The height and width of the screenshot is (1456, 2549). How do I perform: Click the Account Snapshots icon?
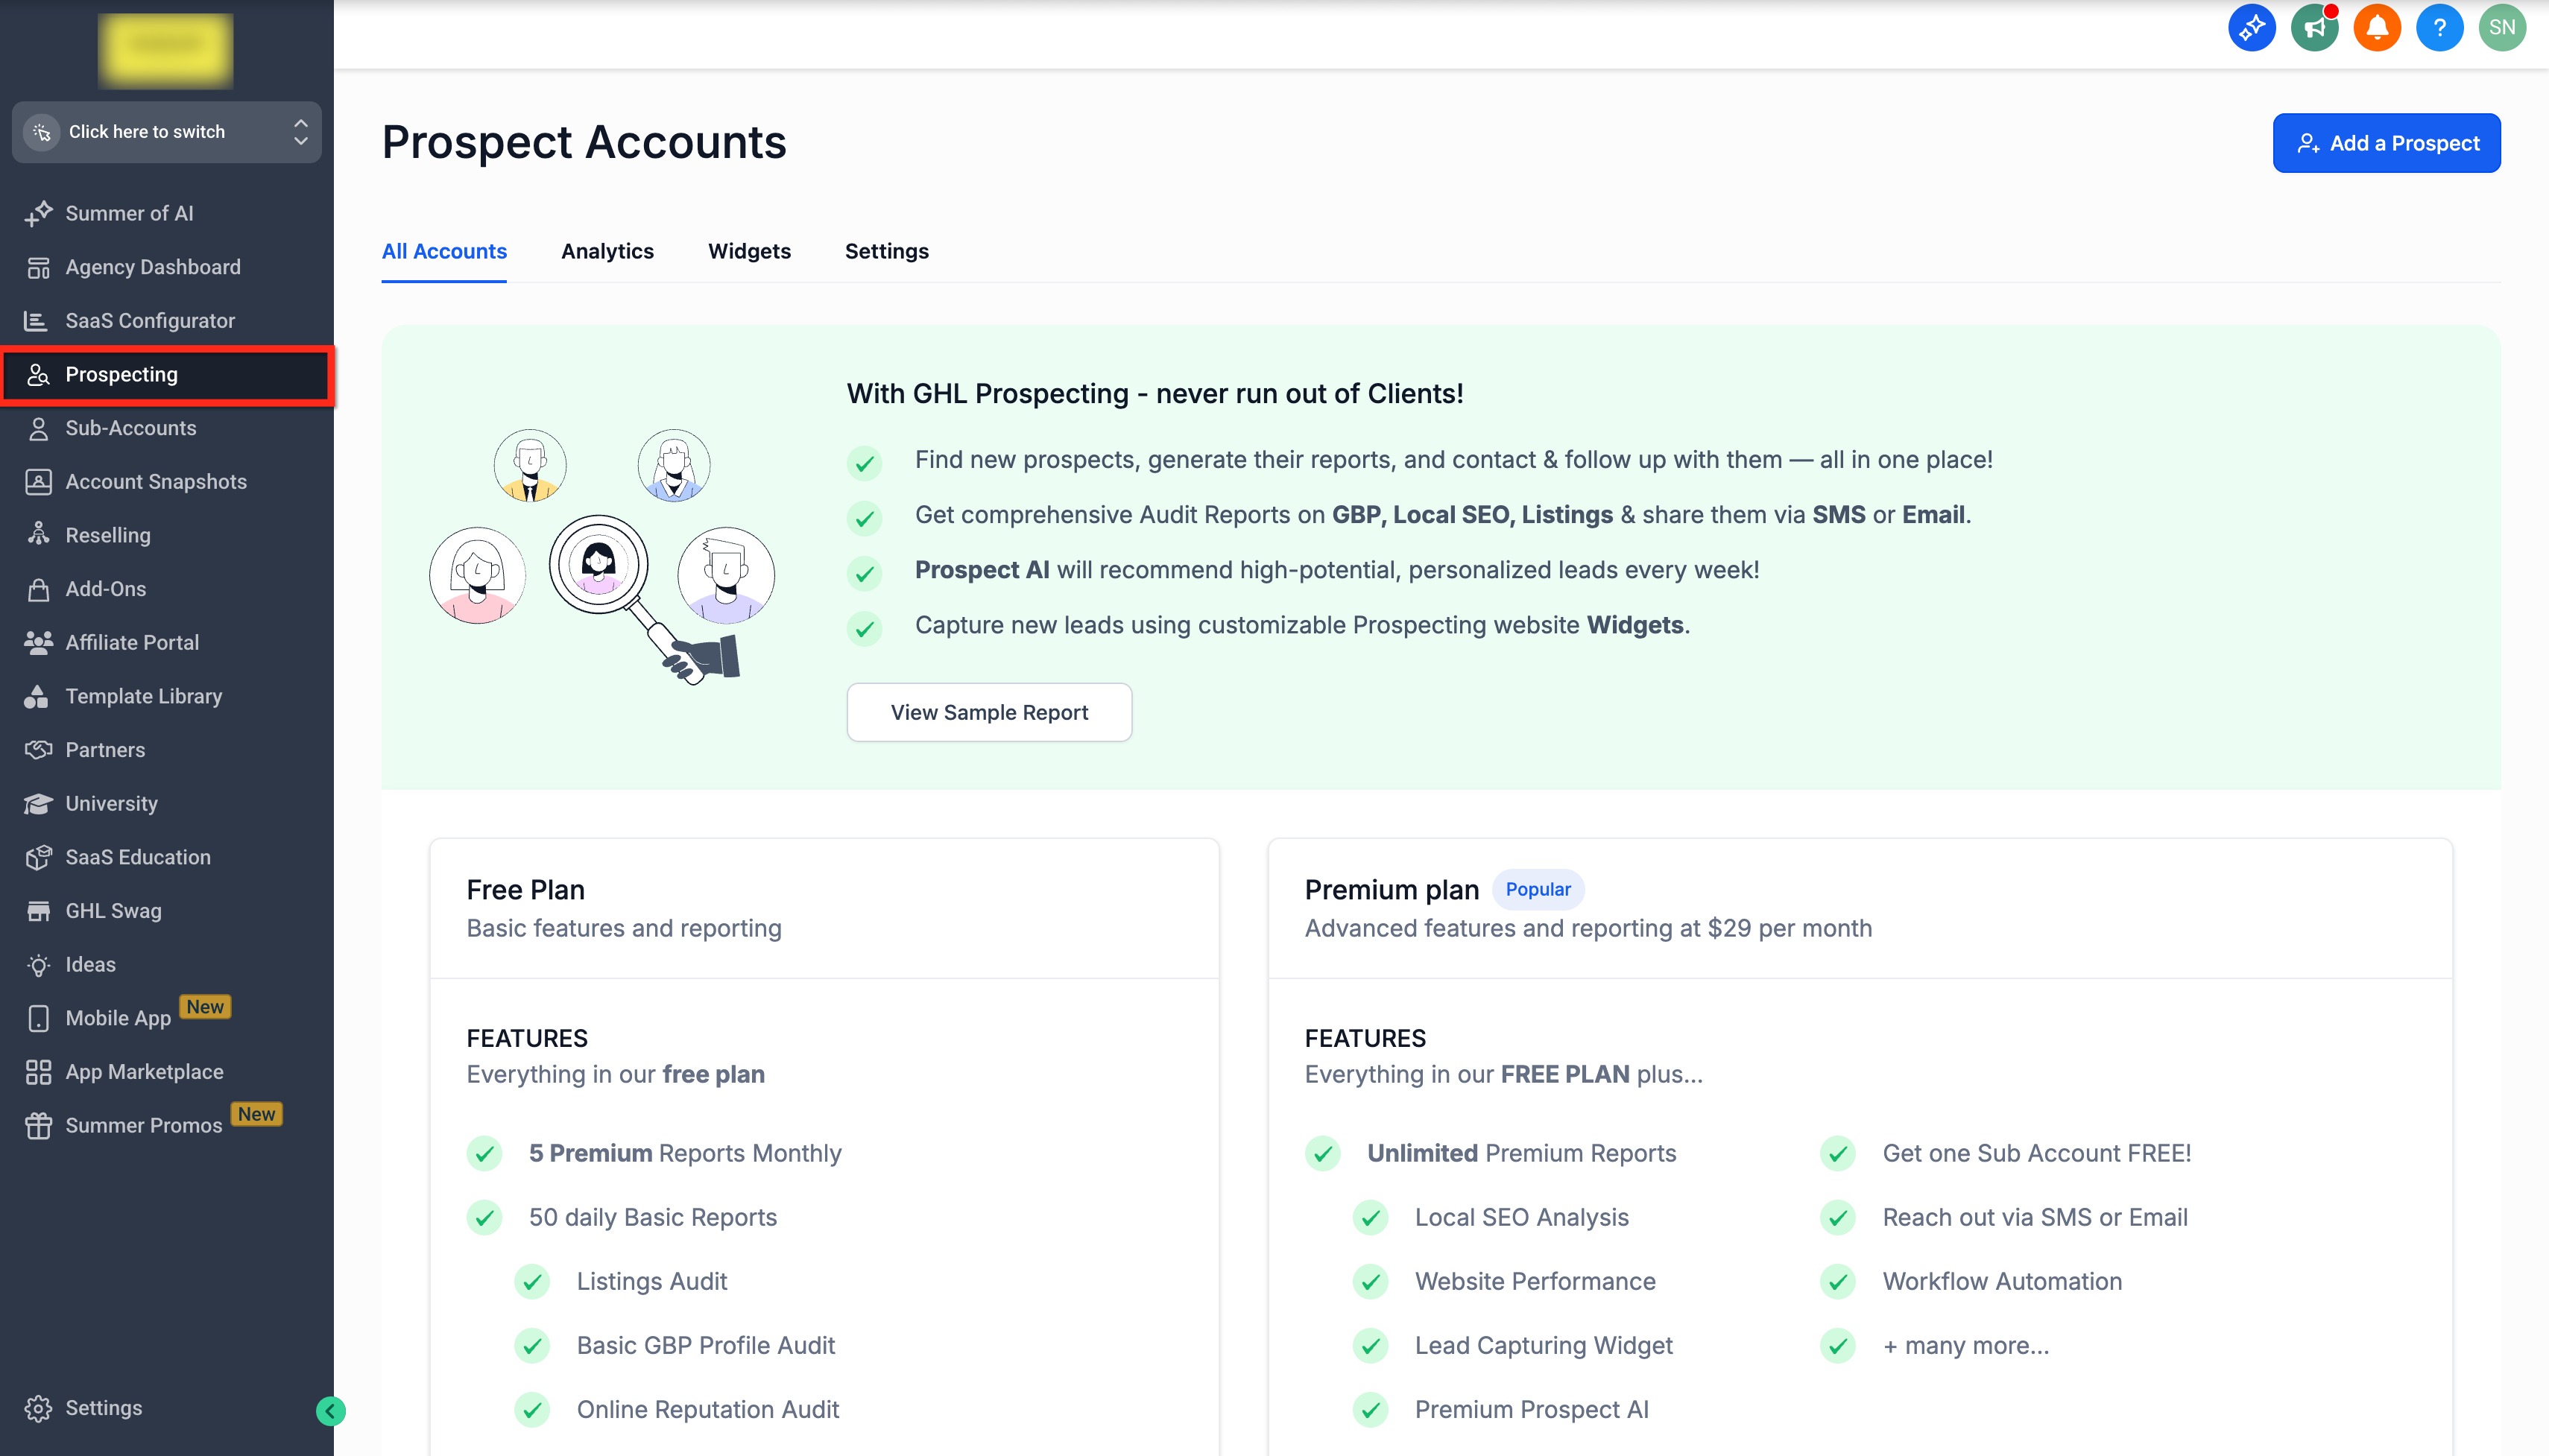pos(38,481)
